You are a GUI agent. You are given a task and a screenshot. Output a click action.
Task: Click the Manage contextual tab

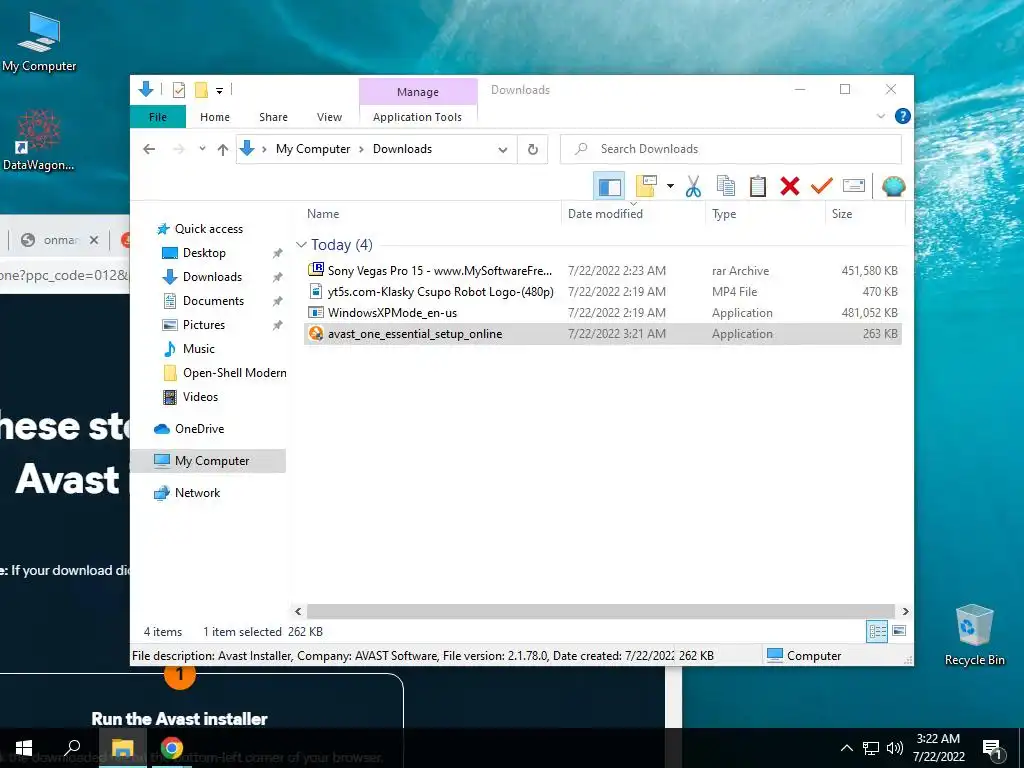pyautogui.click(x=418, y=92)
